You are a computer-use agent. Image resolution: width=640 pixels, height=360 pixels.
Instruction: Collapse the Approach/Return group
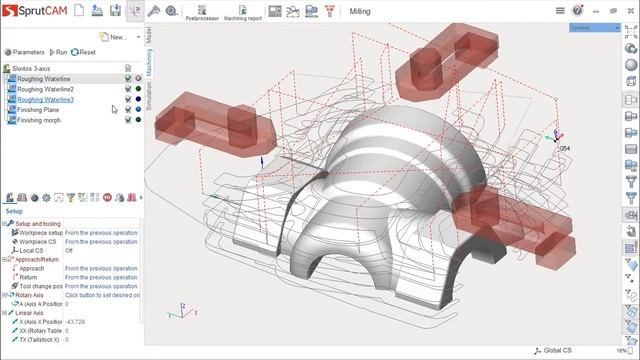4,260
